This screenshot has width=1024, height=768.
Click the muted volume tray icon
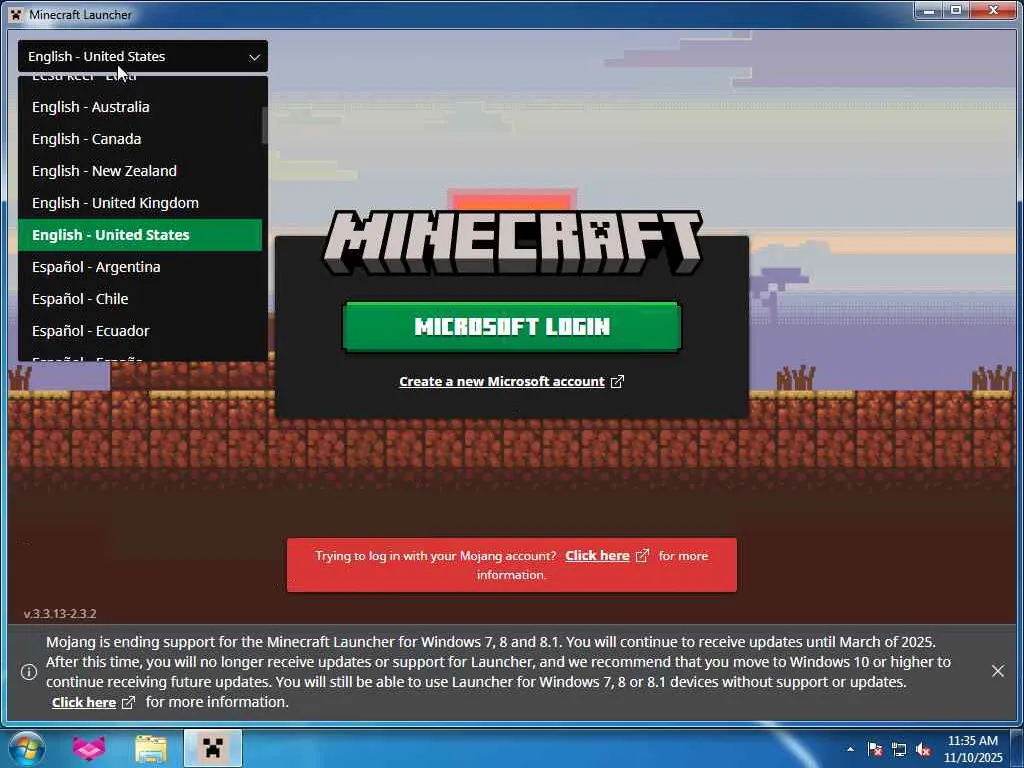click(923, 749)
